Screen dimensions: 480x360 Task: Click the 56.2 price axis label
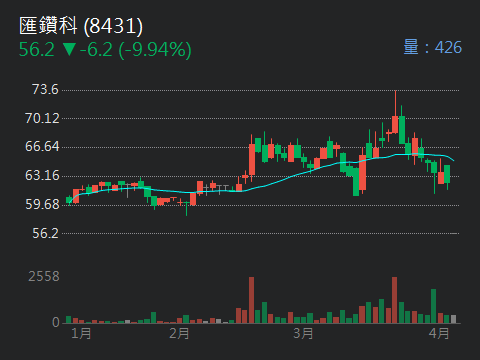click(45, 233)
